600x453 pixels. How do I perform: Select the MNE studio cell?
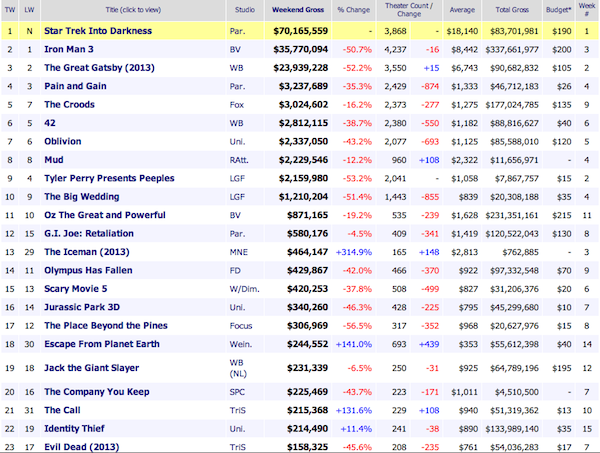click(x=238, y=252)
